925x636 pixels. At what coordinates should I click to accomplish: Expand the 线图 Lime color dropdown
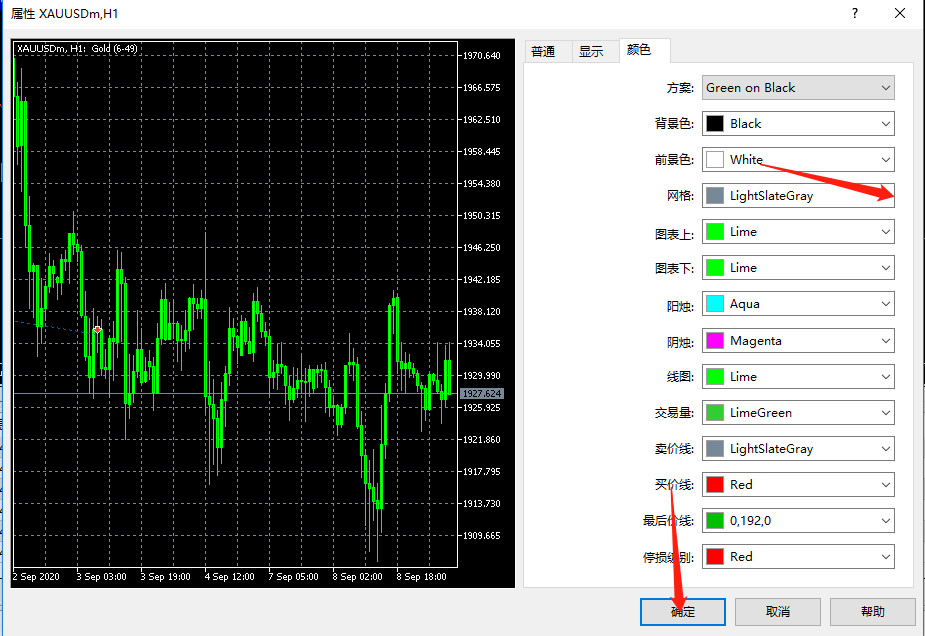pyautogui.click(x=798, y=376)
